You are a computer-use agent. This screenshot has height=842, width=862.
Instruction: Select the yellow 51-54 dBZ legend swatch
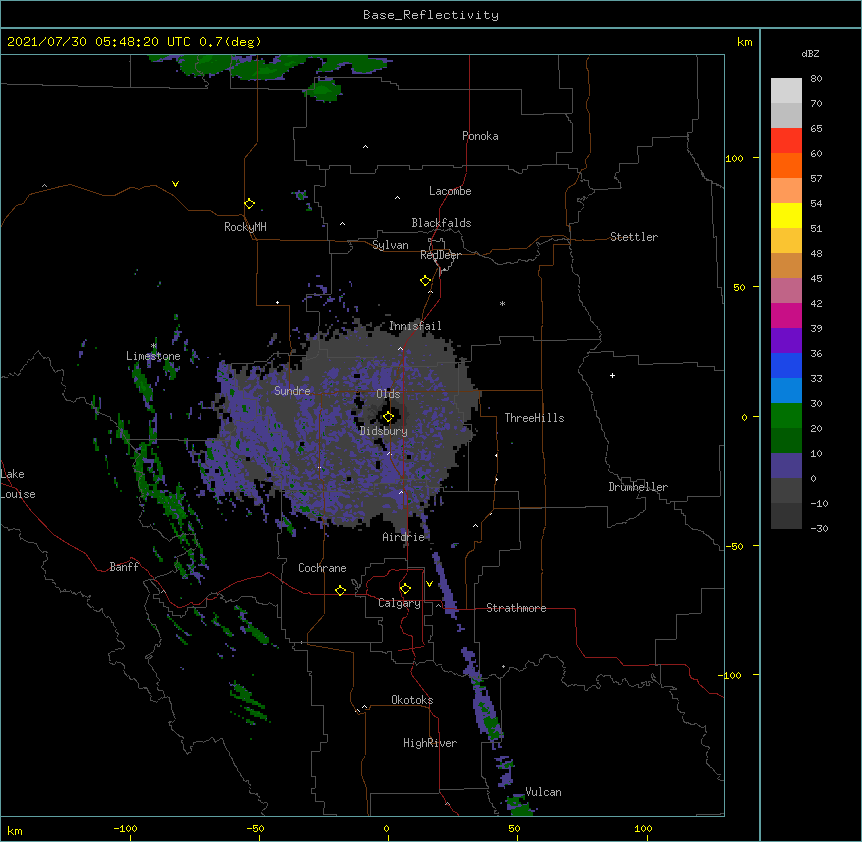click(786, 215)
